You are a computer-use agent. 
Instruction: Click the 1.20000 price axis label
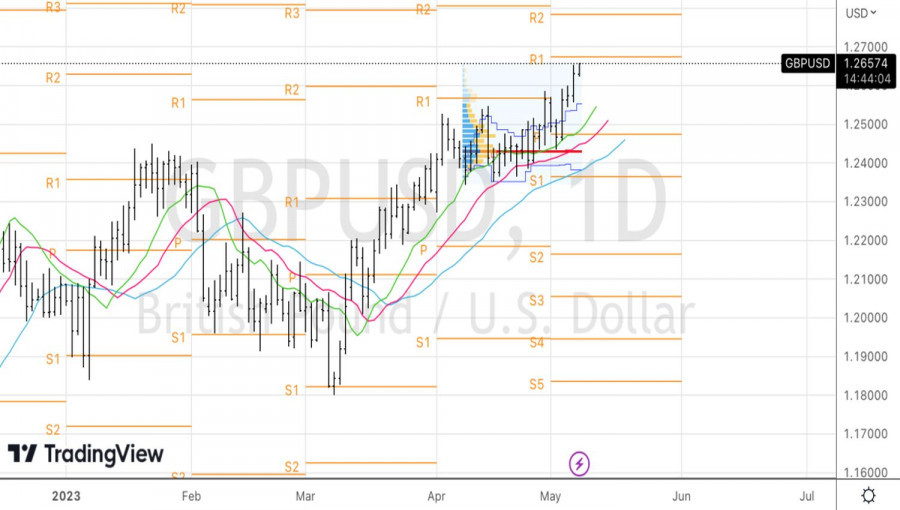pyautogui.click(x=866, y=318)
